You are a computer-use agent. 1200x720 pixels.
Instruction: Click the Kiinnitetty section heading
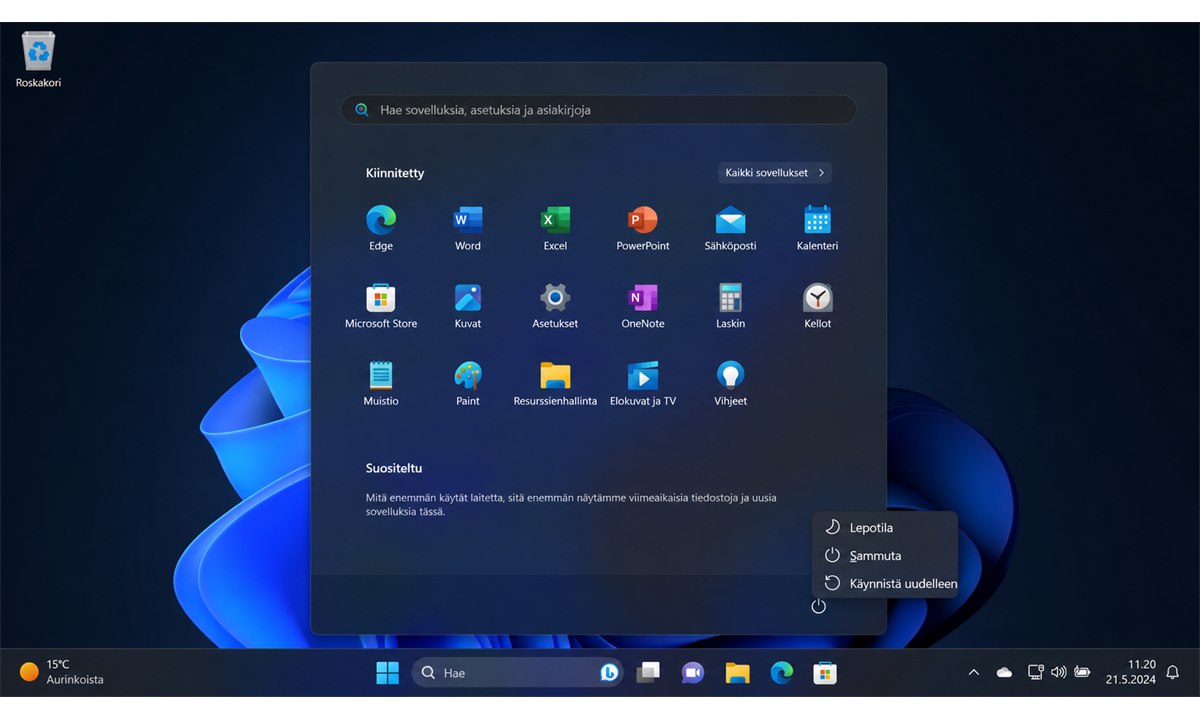point(395,173)
